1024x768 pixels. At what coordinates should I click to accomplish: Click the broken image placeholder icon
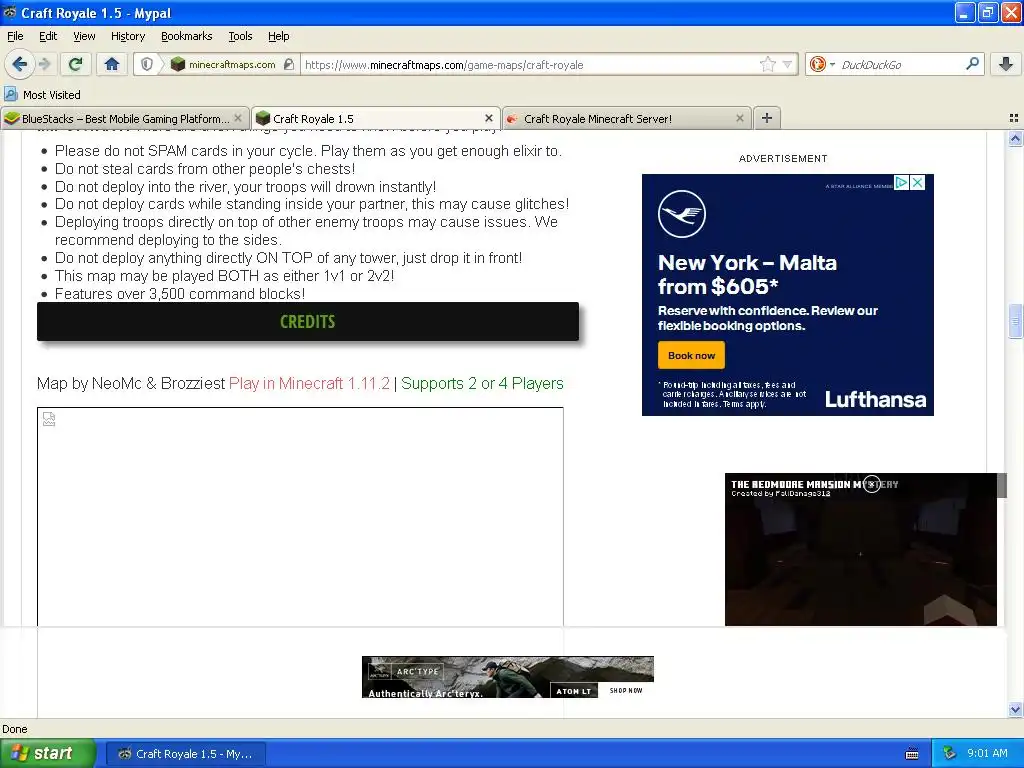pyautogui.click(x=49, y=419)
